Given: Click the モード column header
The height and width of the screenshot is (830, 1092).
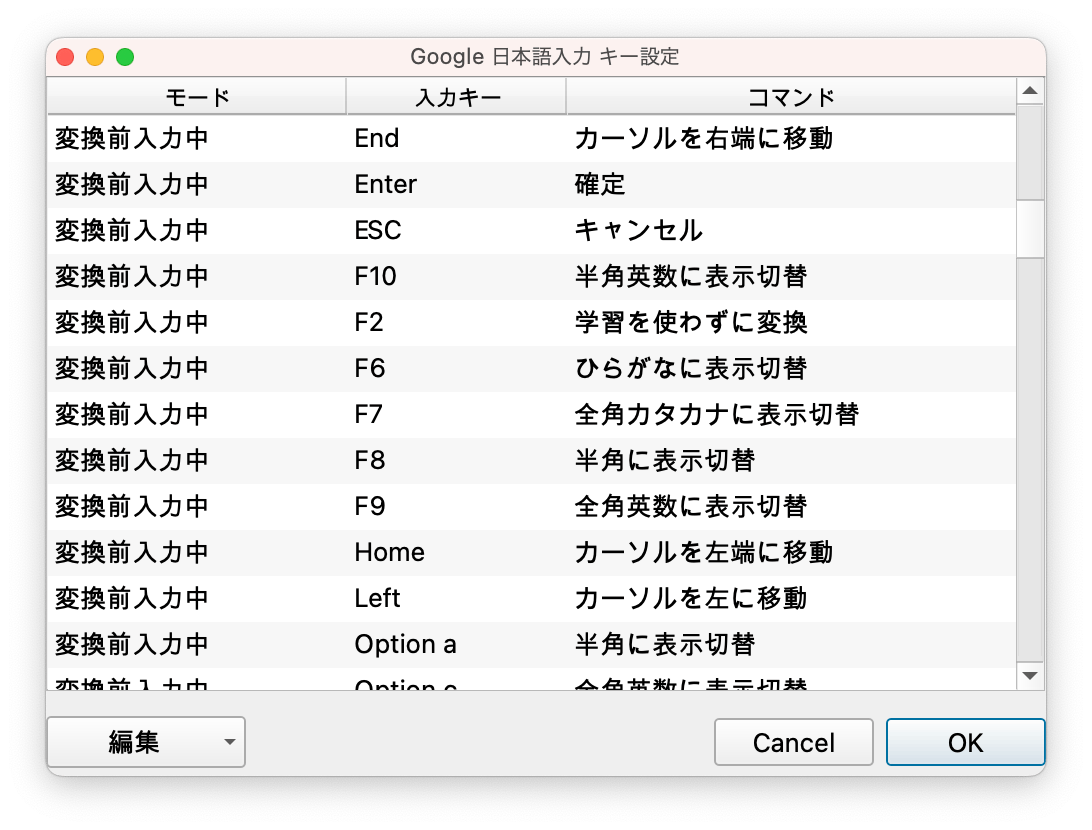Looking at the screenshot, I should click(197, 96).
